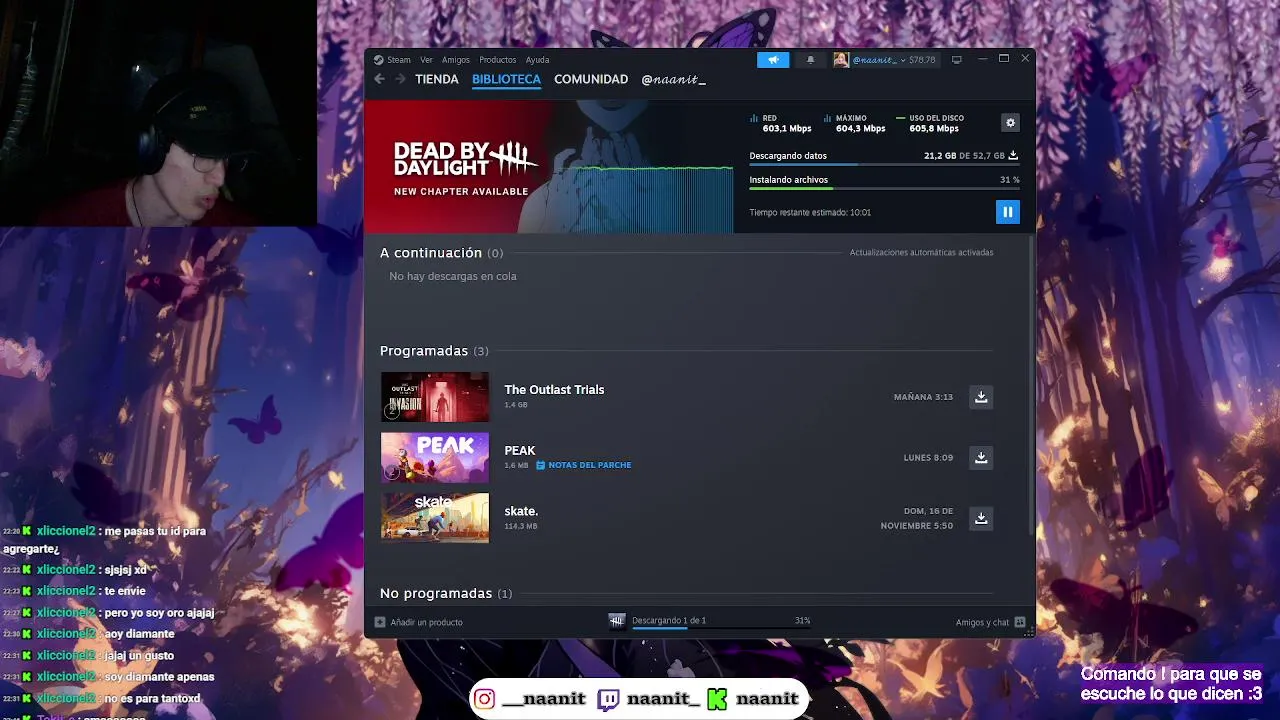Click the Descargando 1 de 1 status

(669, 620)
